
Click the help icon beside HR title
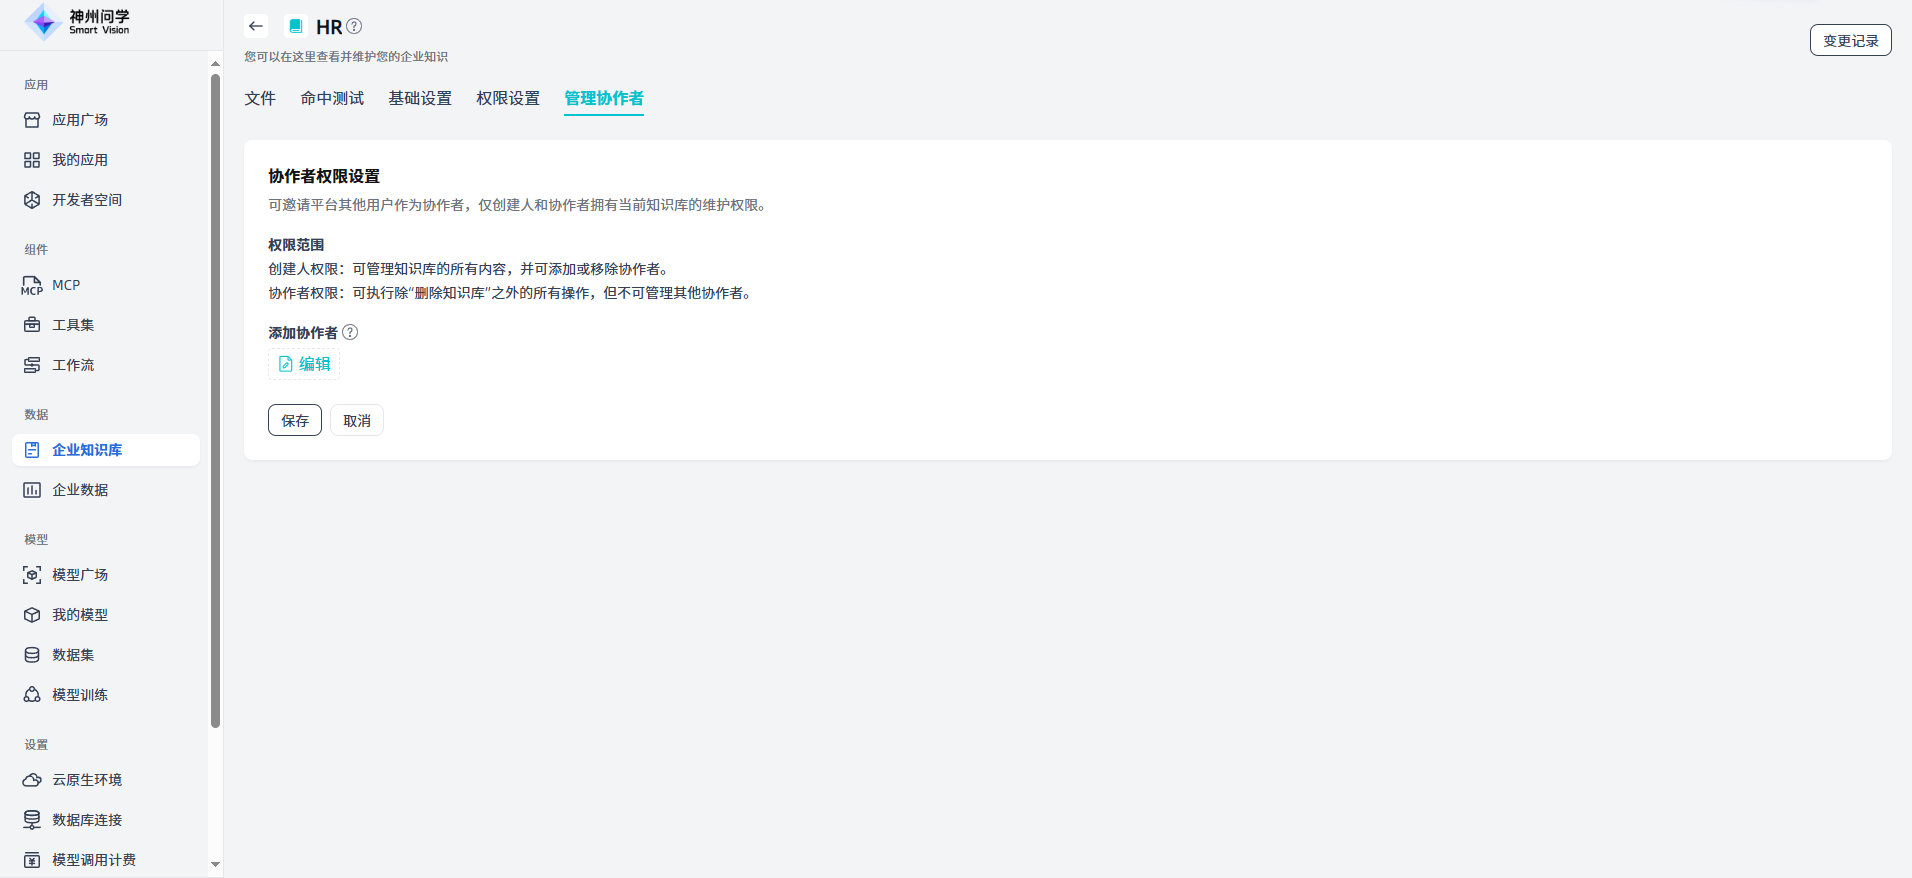[x=354, y=27]
